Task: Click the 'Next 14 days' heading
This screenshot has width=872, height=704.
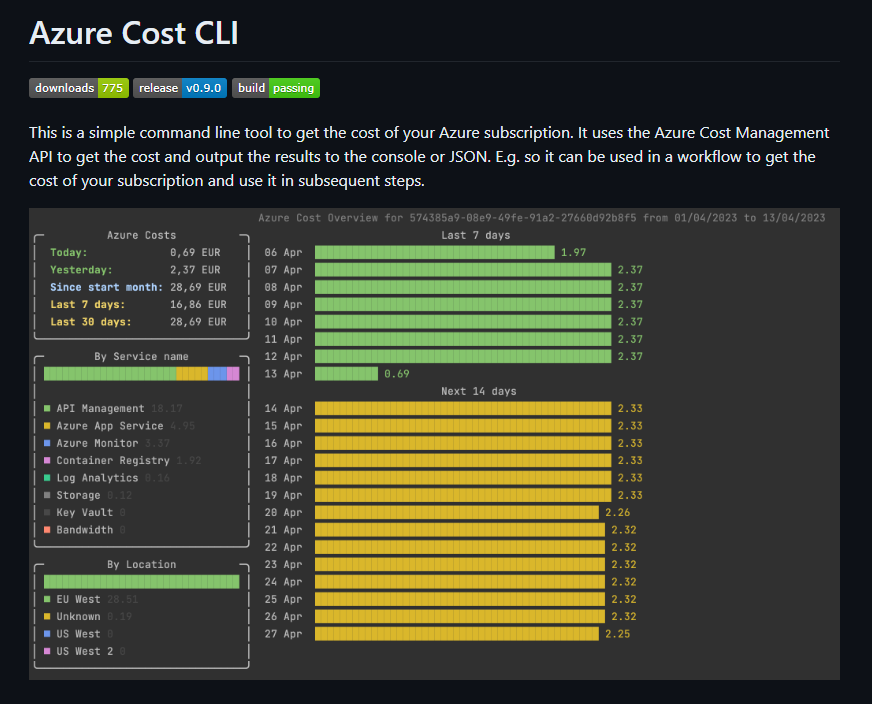Action: pos(479,391)
